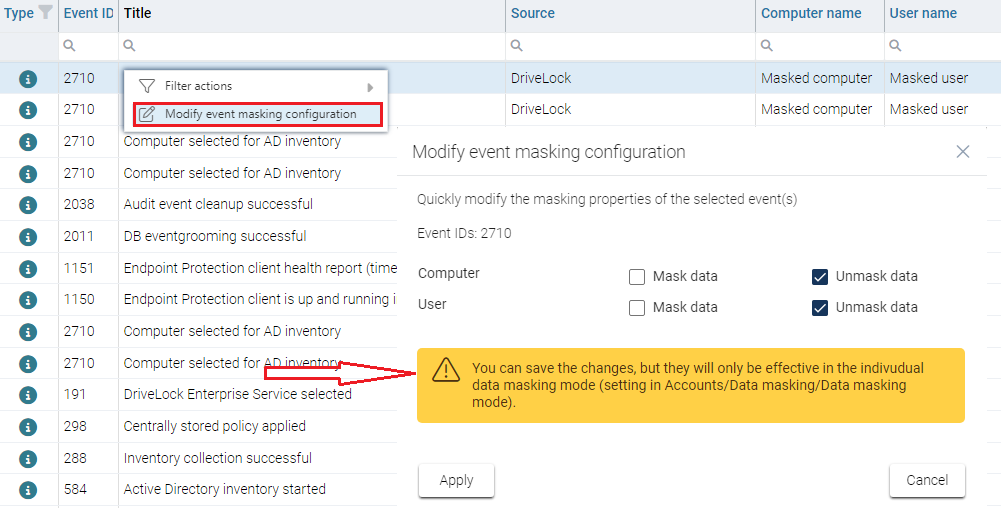Uncheck Unmask data for Computer
Viewport: 1001px width, 508px height.
(x=820, y=277)
